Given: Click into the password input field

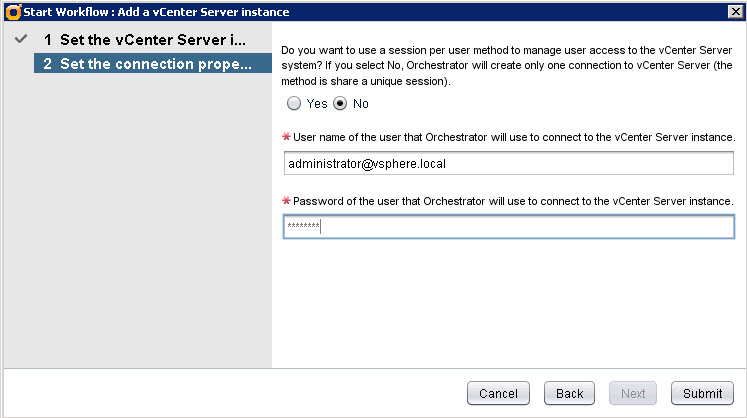Looking at the screenshot, I should coord(508,228).
